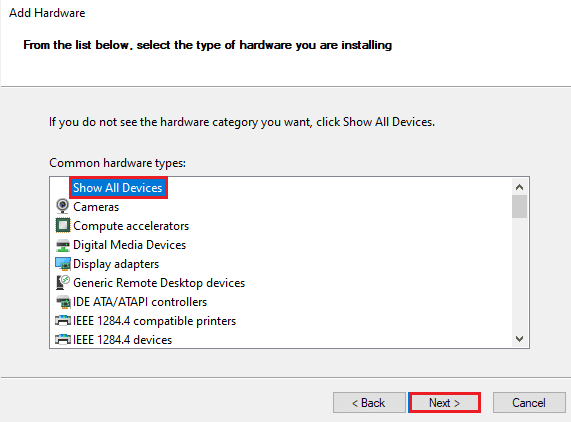571x422 pixels.
Task: Choose Compute accelerators from the list
Action: [131, 226]
